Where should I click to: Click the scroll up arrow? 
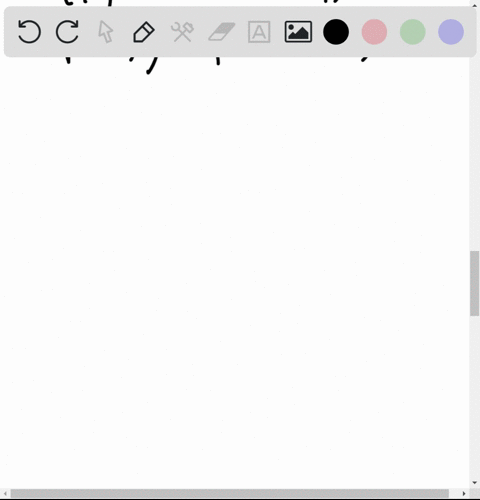pyautogui.click(x=475, y=5)
